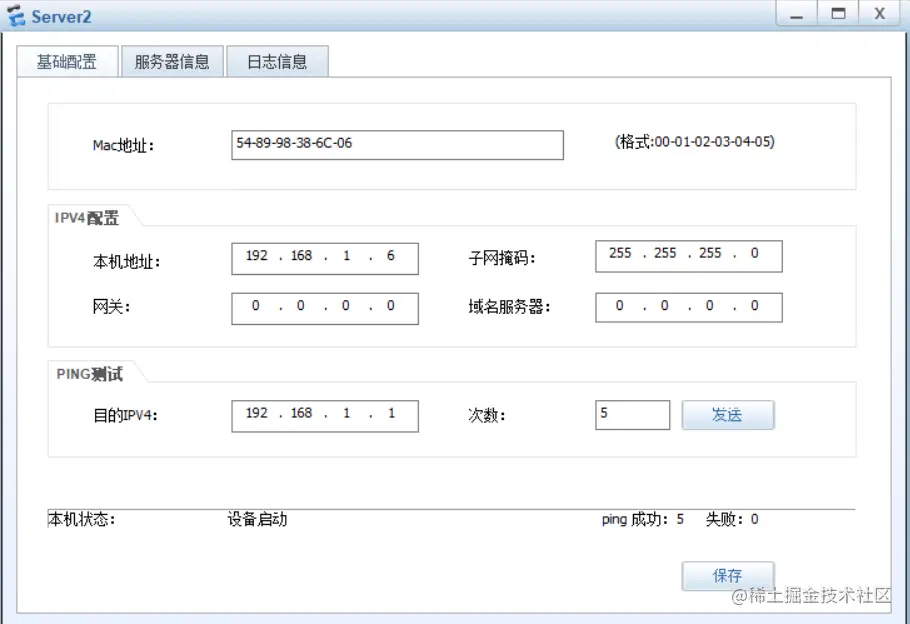
Task: Click the 子网掩码 input field
Action: pyautogui.click(x=689, y=256)
